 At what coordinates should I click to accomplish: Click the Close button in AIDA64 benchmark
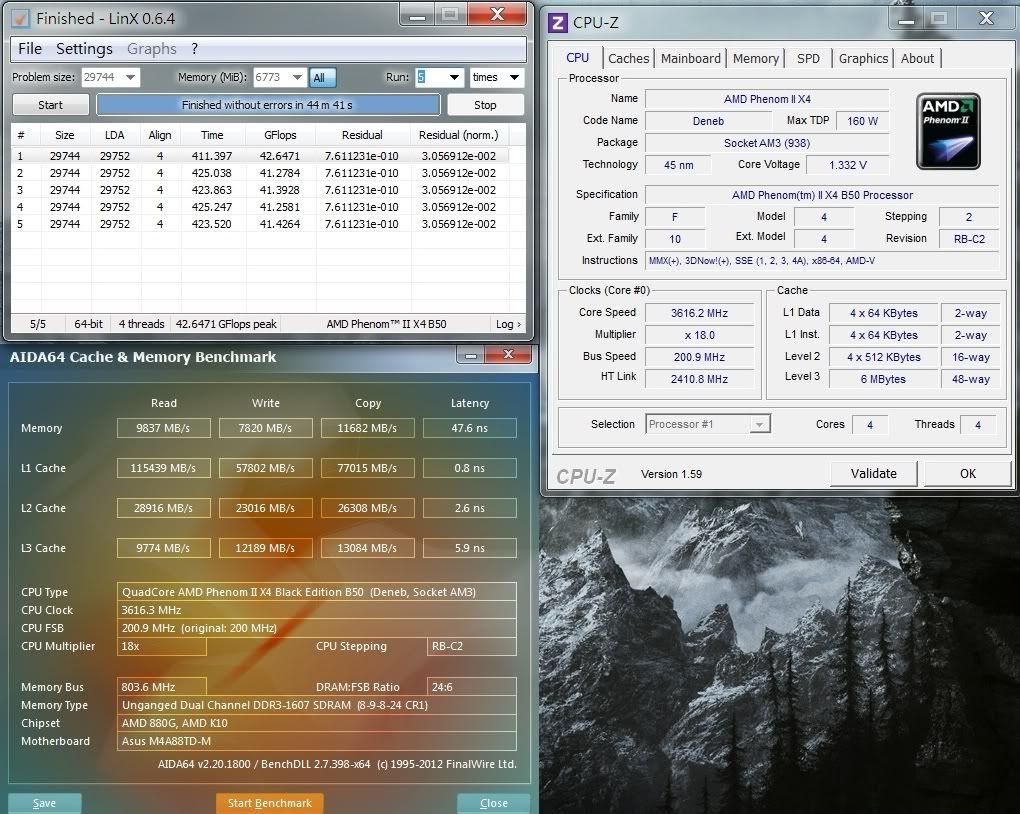point(494,803)
